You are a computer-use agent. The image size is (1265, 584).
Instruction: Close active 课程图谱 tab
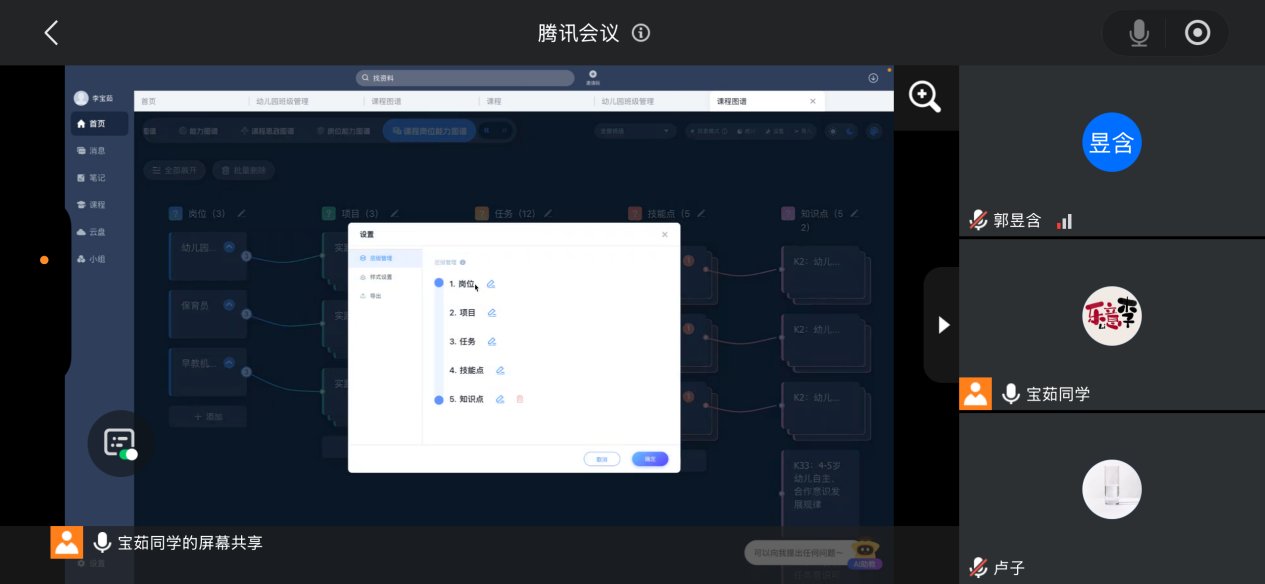tap(812, 101)
